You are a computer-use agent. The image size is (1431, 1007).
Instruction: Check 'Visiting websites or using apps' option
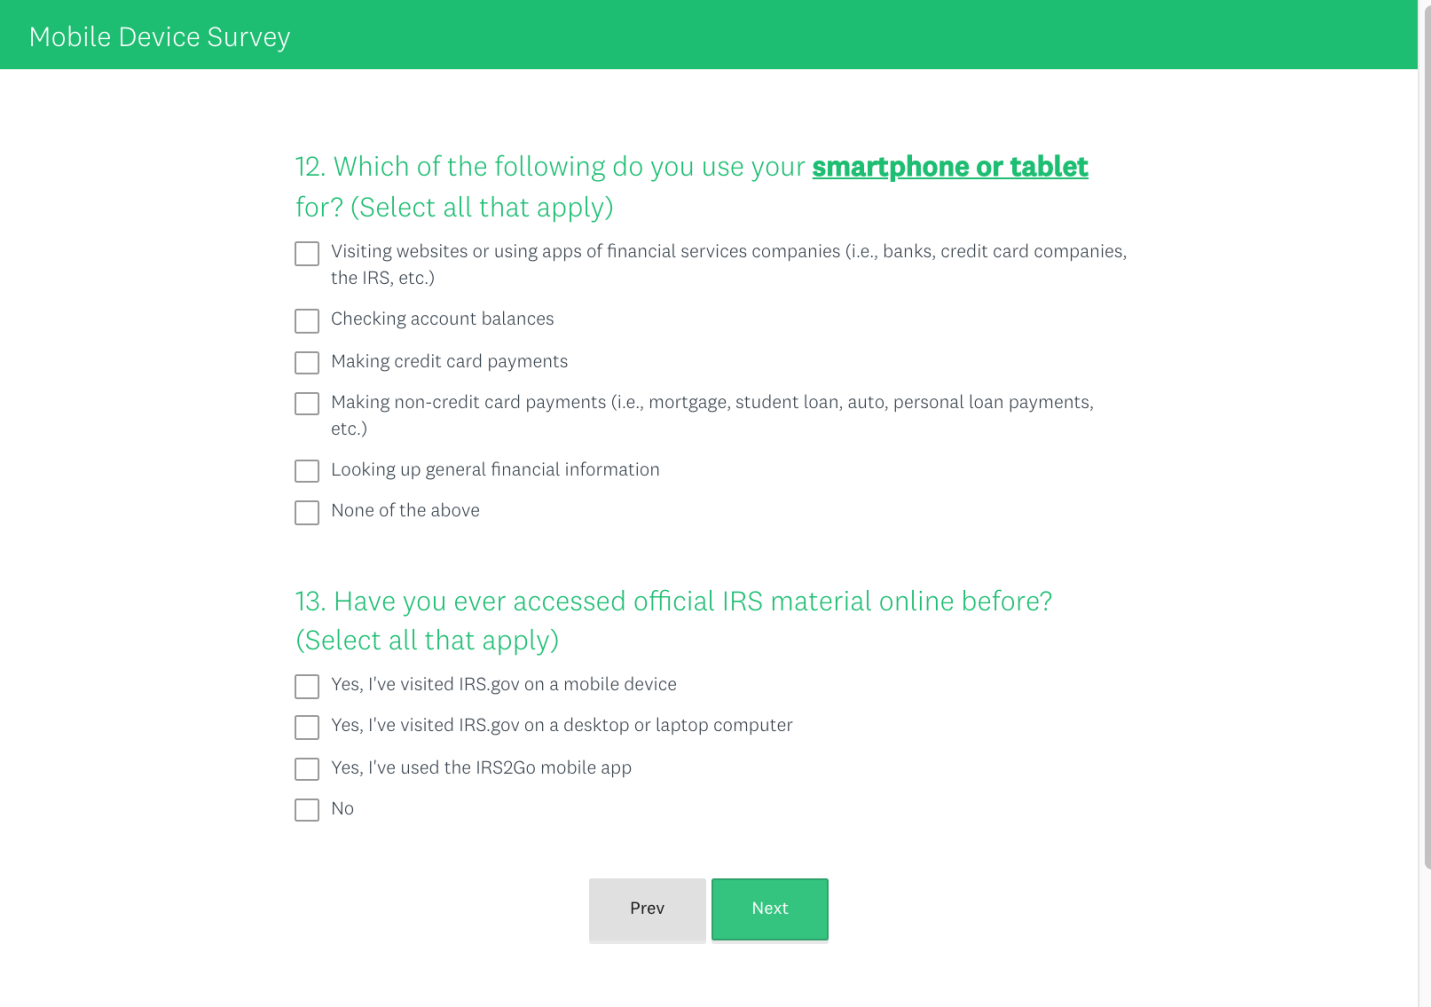click(307, 254)
